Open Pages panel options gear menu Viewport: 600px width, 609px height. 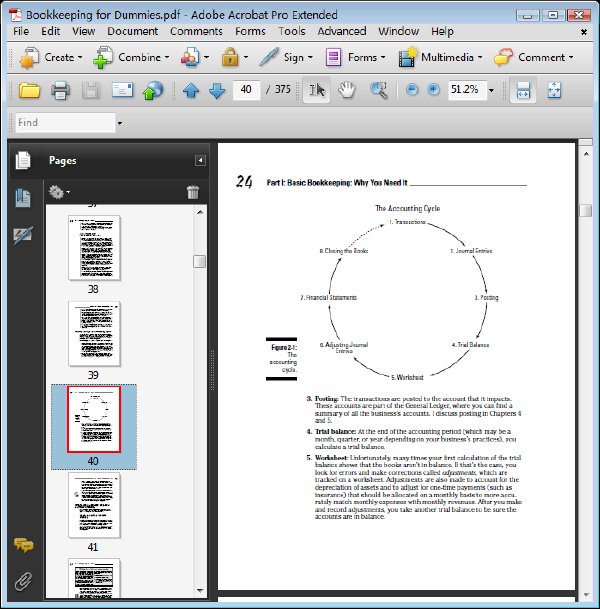pos(59,192)
